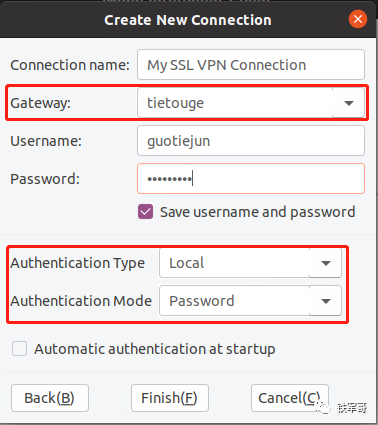Select the Local authentication type box
This screenshot has width=378, height=425.
235,263
